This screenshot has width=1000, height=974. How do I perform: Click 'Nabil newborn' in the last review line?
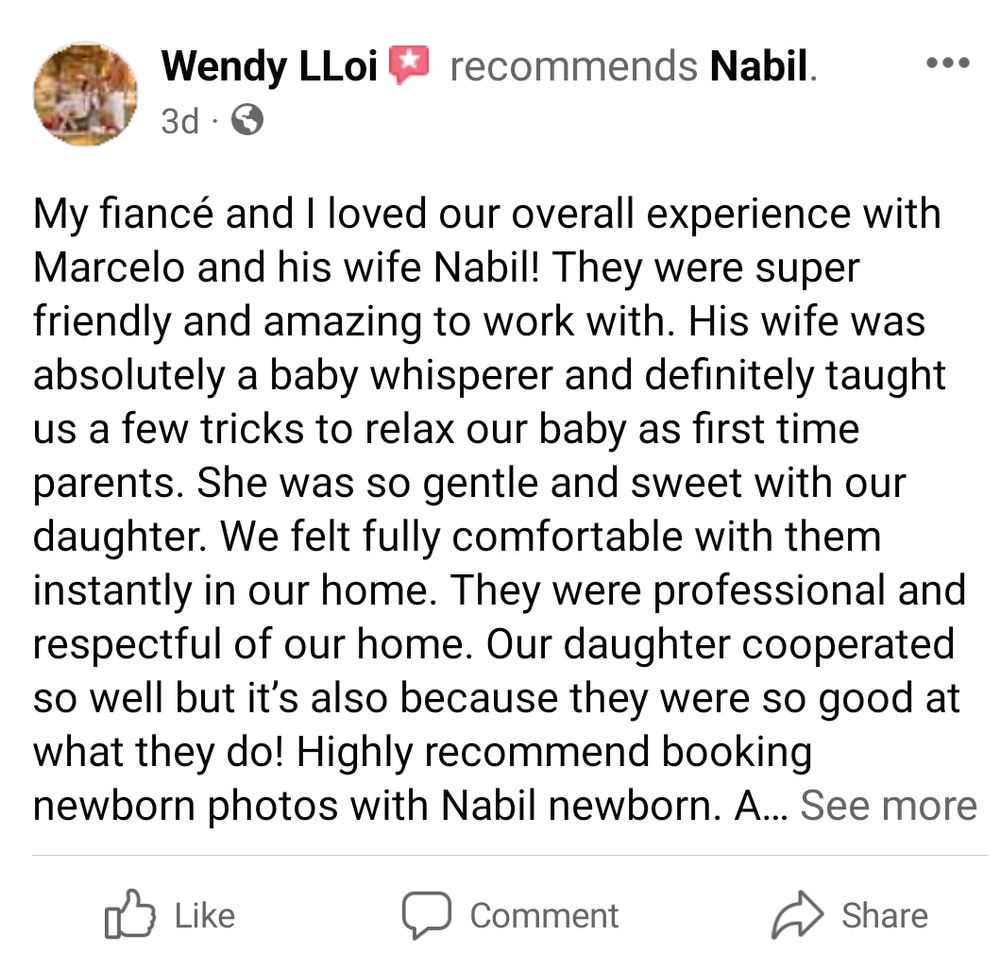(x=576, y=805)
